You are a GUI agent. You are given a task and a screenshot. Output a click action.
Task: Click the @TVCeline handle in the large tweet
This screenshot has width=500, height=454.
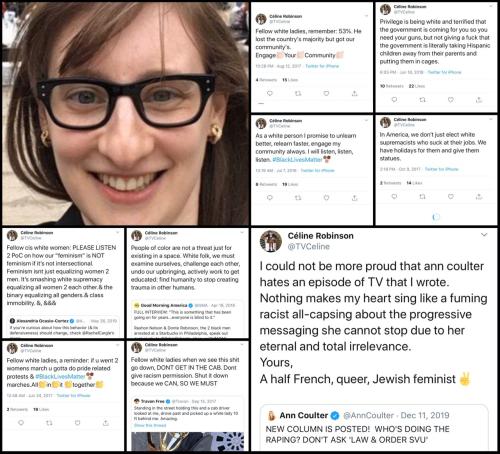point(309,247)
